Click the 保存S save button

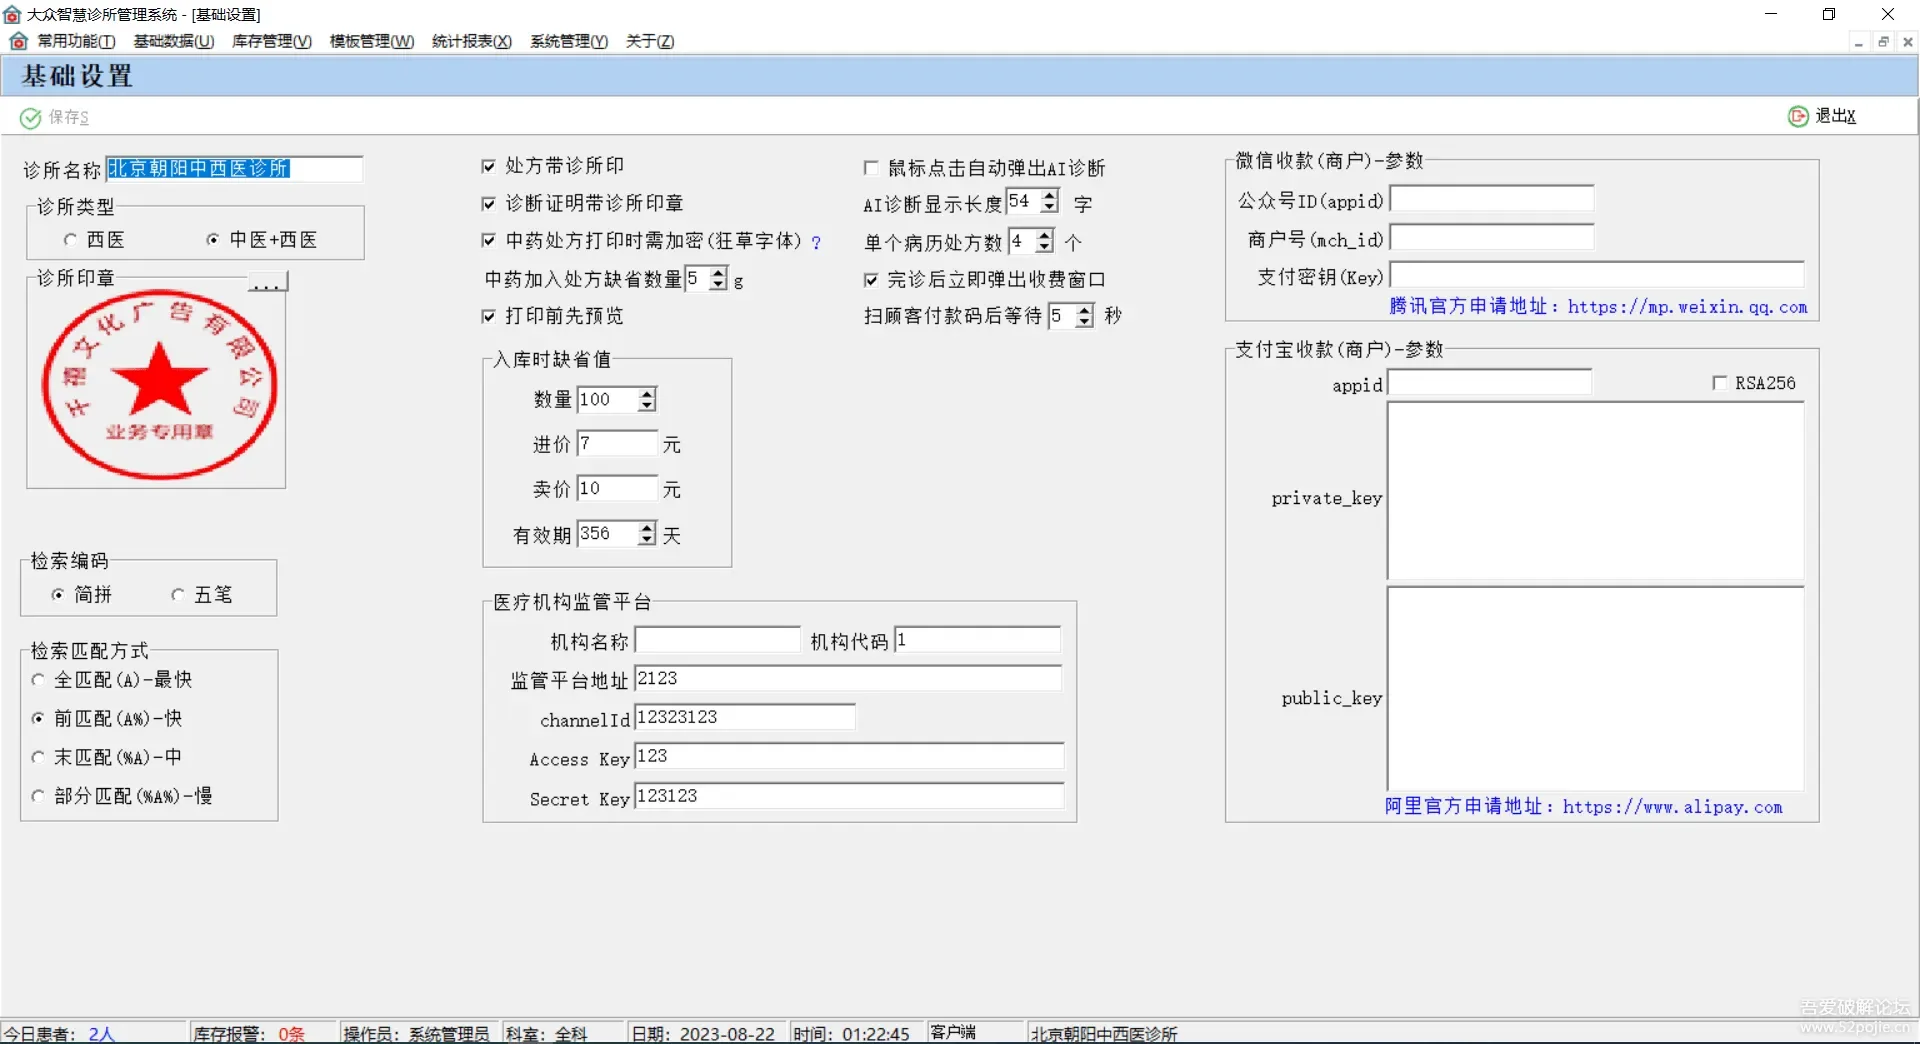click(x=55, y=118)
